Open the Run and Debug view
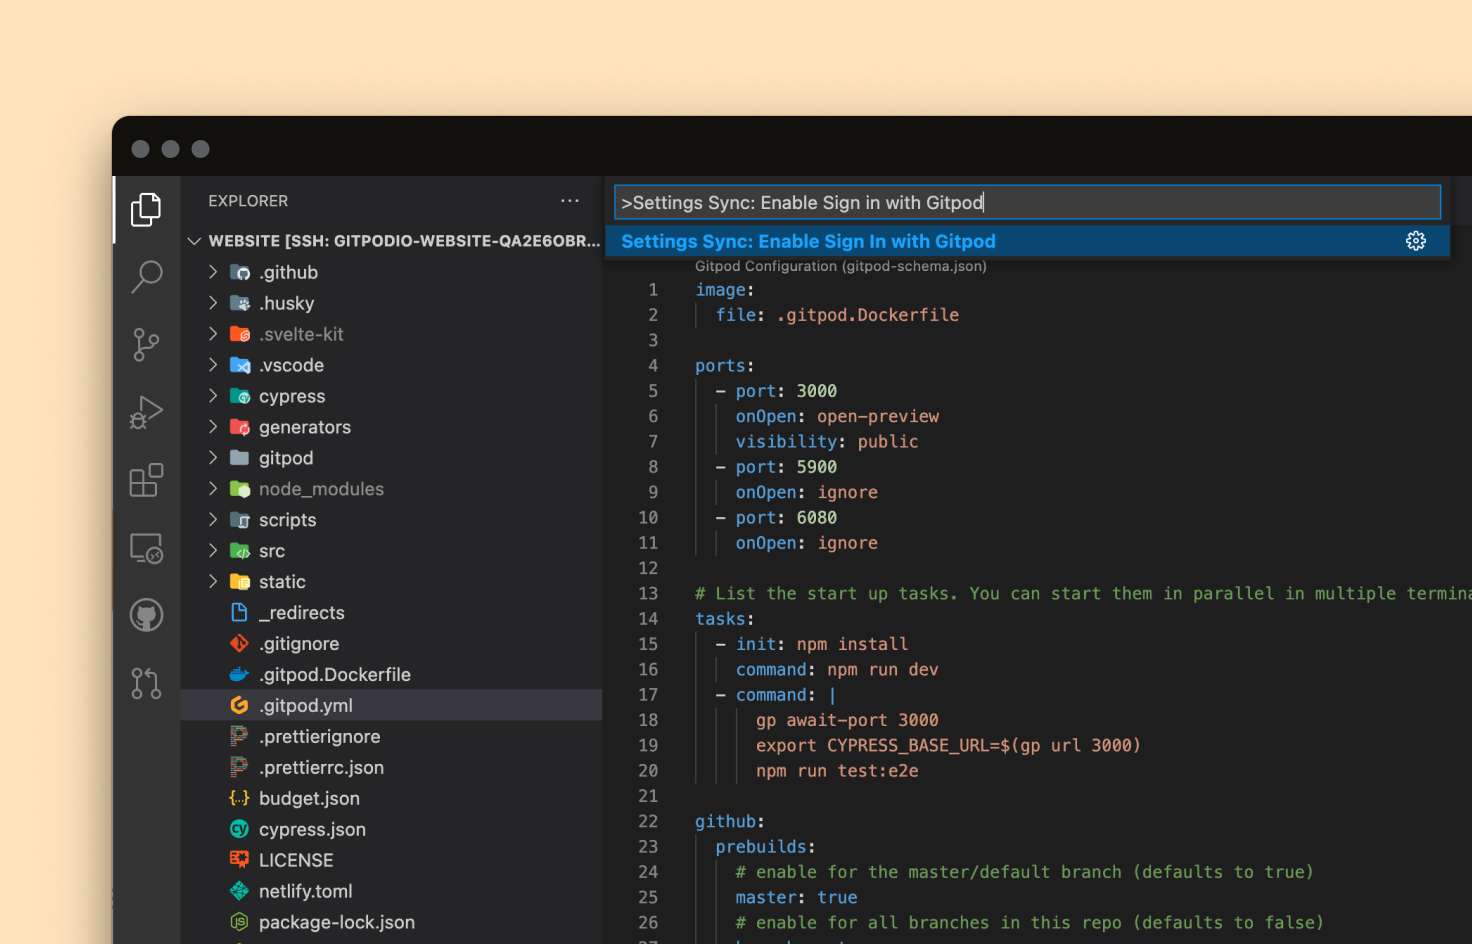This screenshot has height=944, width=1472. 146,412
